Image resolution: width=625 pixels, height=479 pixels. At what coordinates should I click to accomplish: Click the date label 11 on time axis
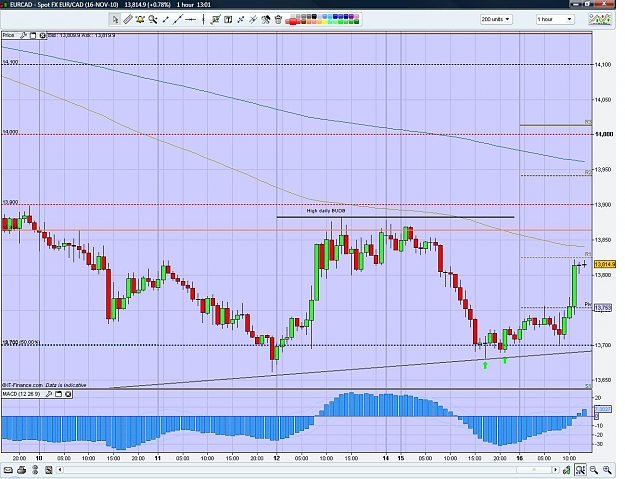pyautogui.click(x=158, y=458)
